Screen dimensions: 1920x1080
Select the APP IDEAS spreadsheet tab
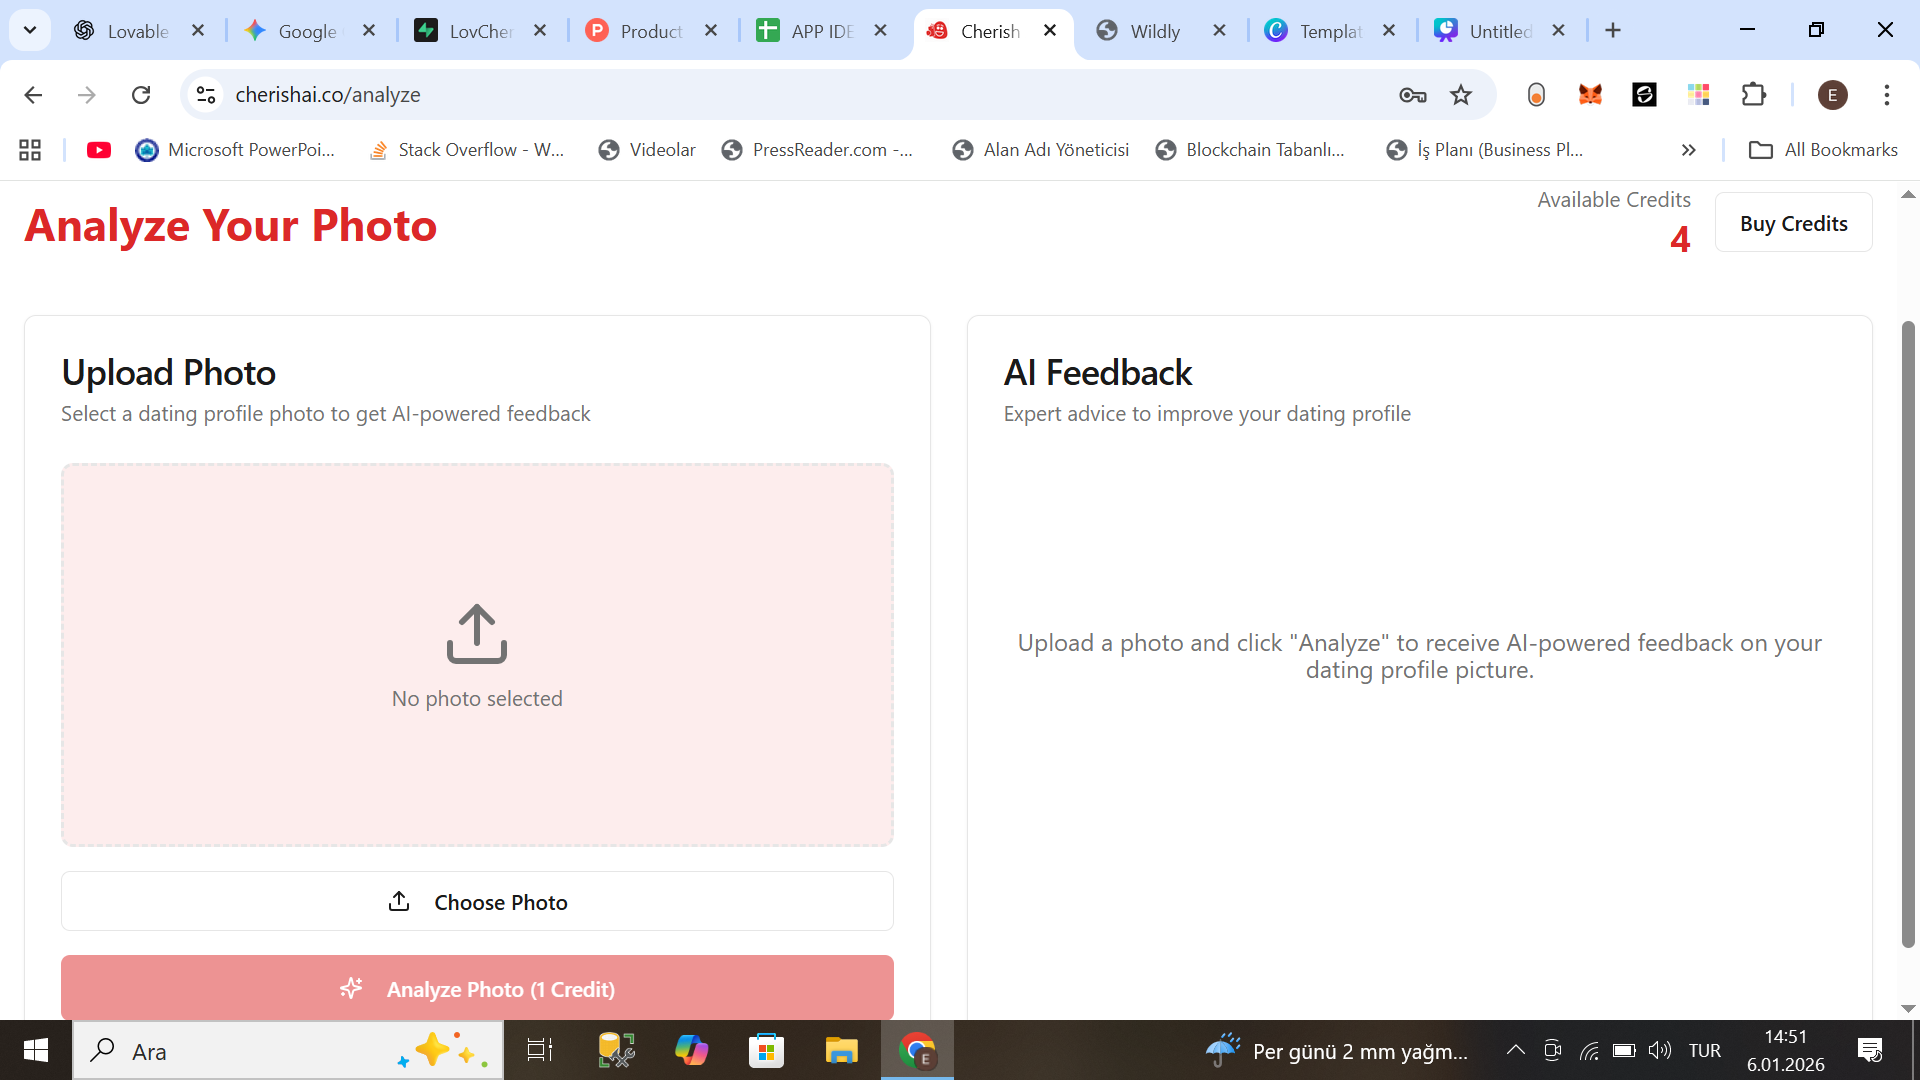pos(820,31)
